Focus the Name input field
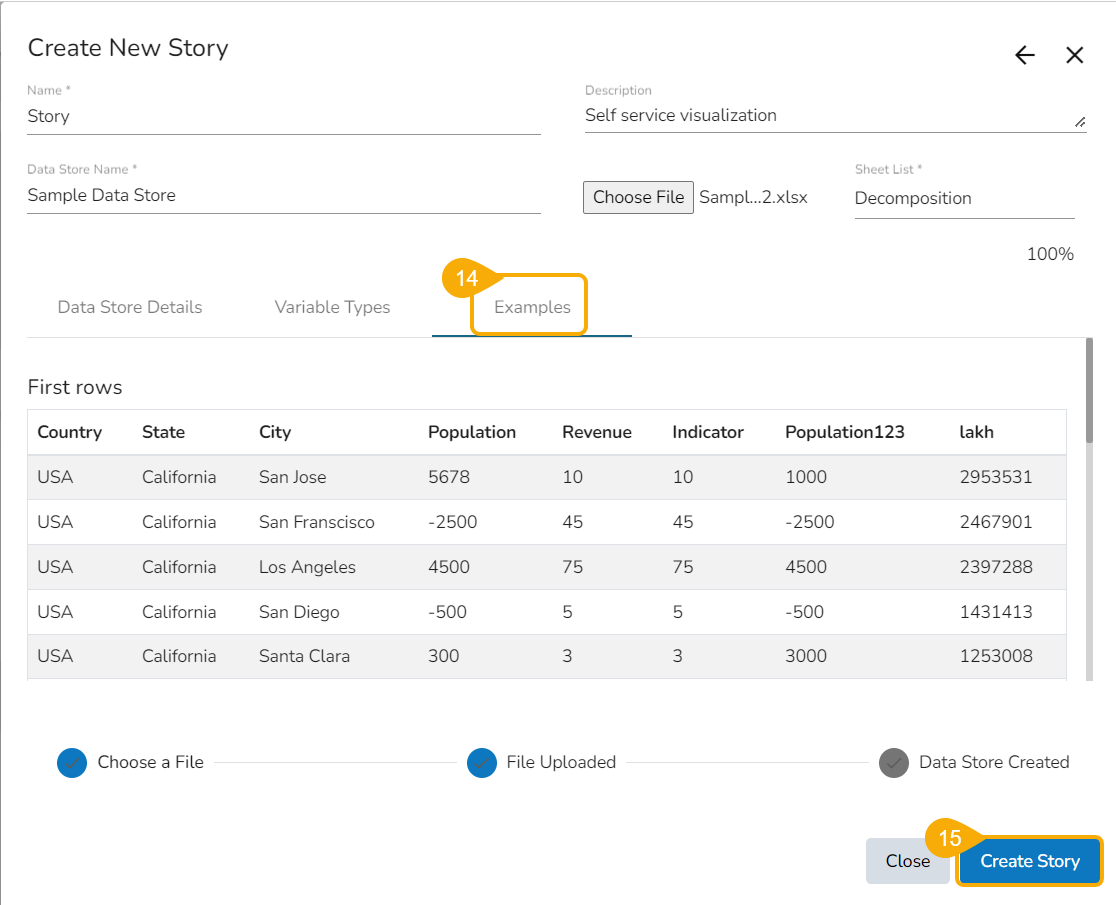This screenshot has width=1116, height=905. pos(283,116)
